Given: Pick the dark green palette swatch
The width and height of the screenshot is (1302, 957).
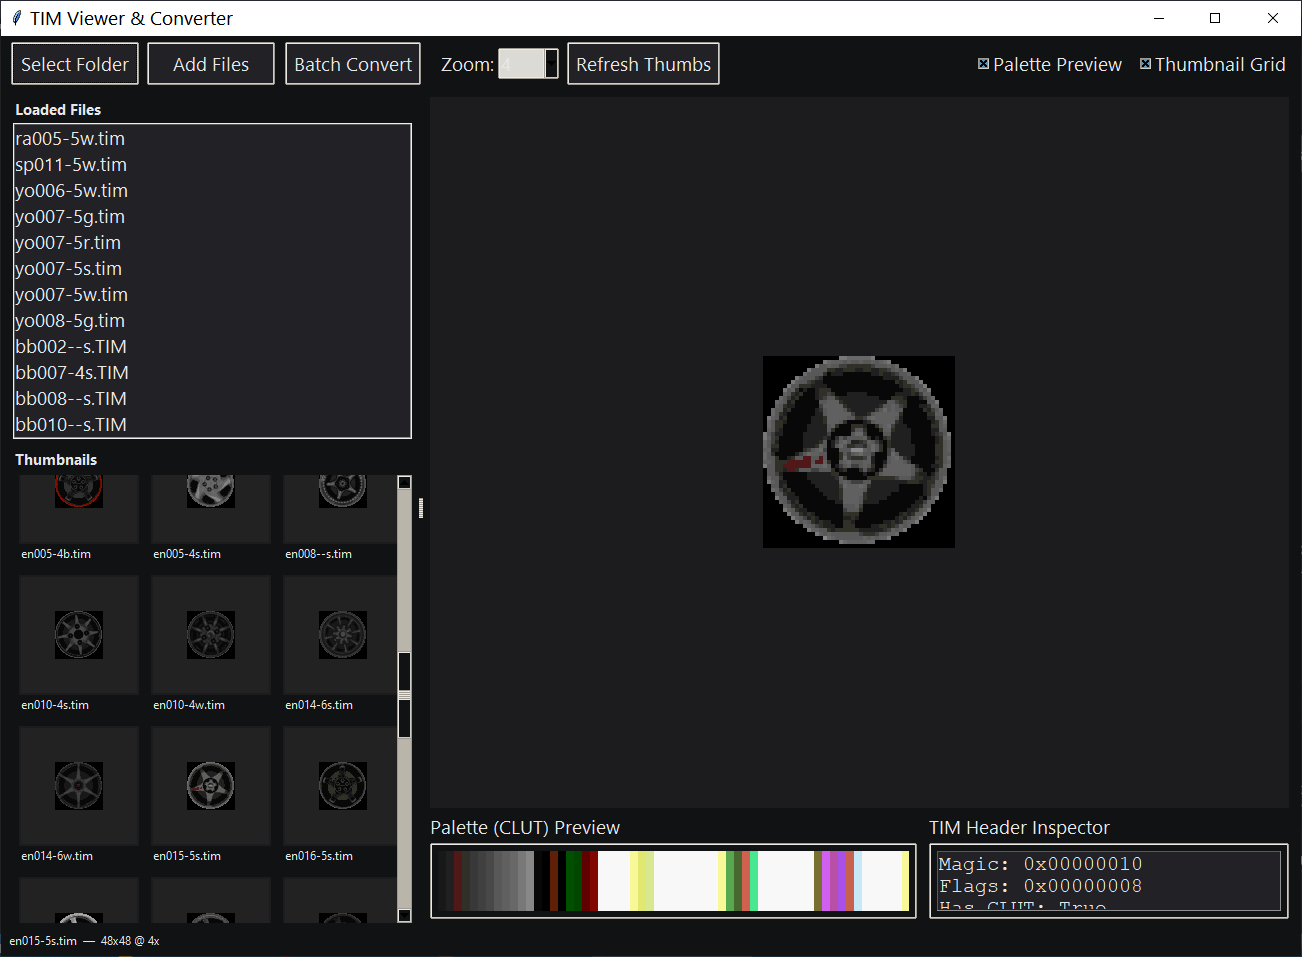Looking at the screenshot, I should [574, 881].
